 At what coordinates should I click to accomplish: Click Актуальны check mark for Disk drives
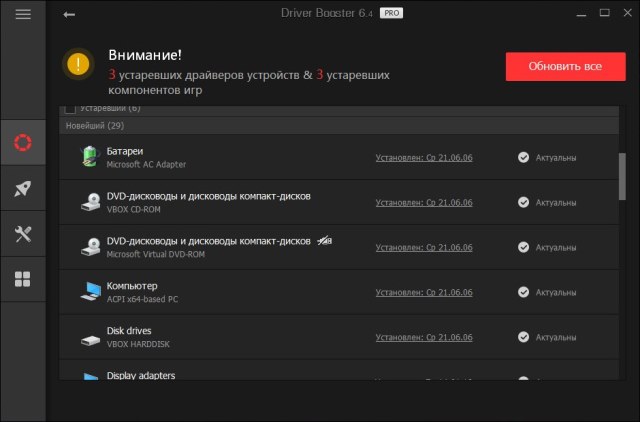(x=523, y=337)
